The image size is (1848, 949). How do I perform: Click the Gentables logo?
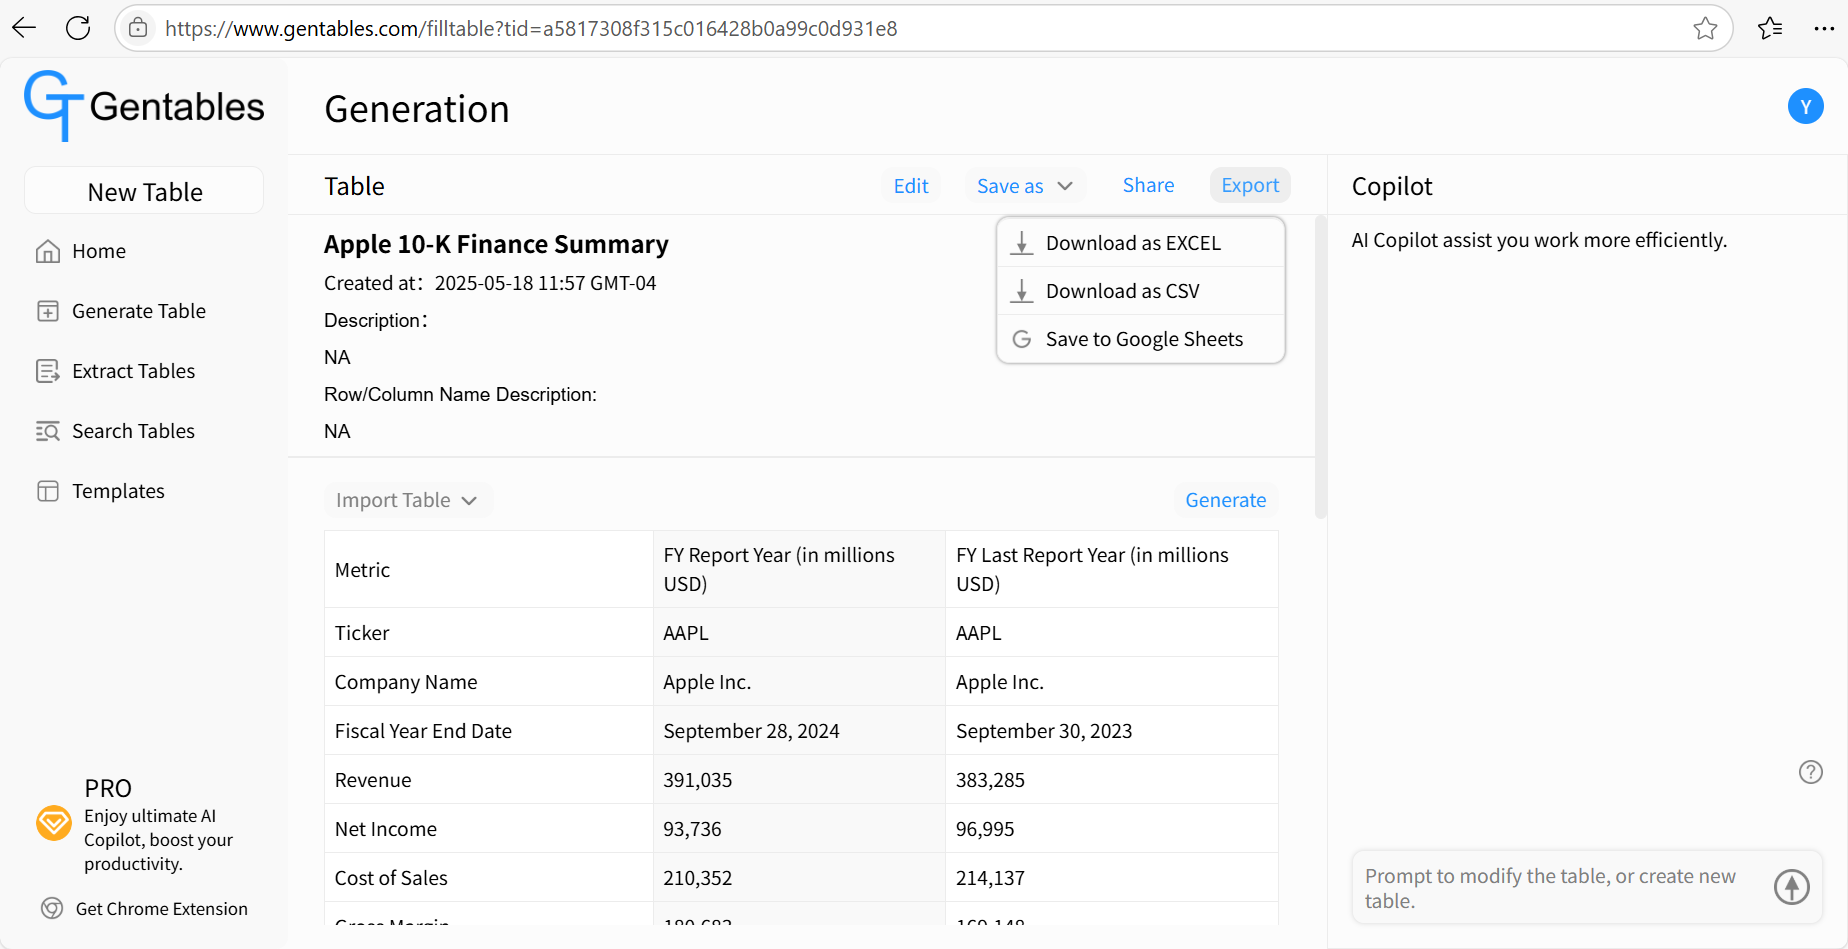[145, 106]
